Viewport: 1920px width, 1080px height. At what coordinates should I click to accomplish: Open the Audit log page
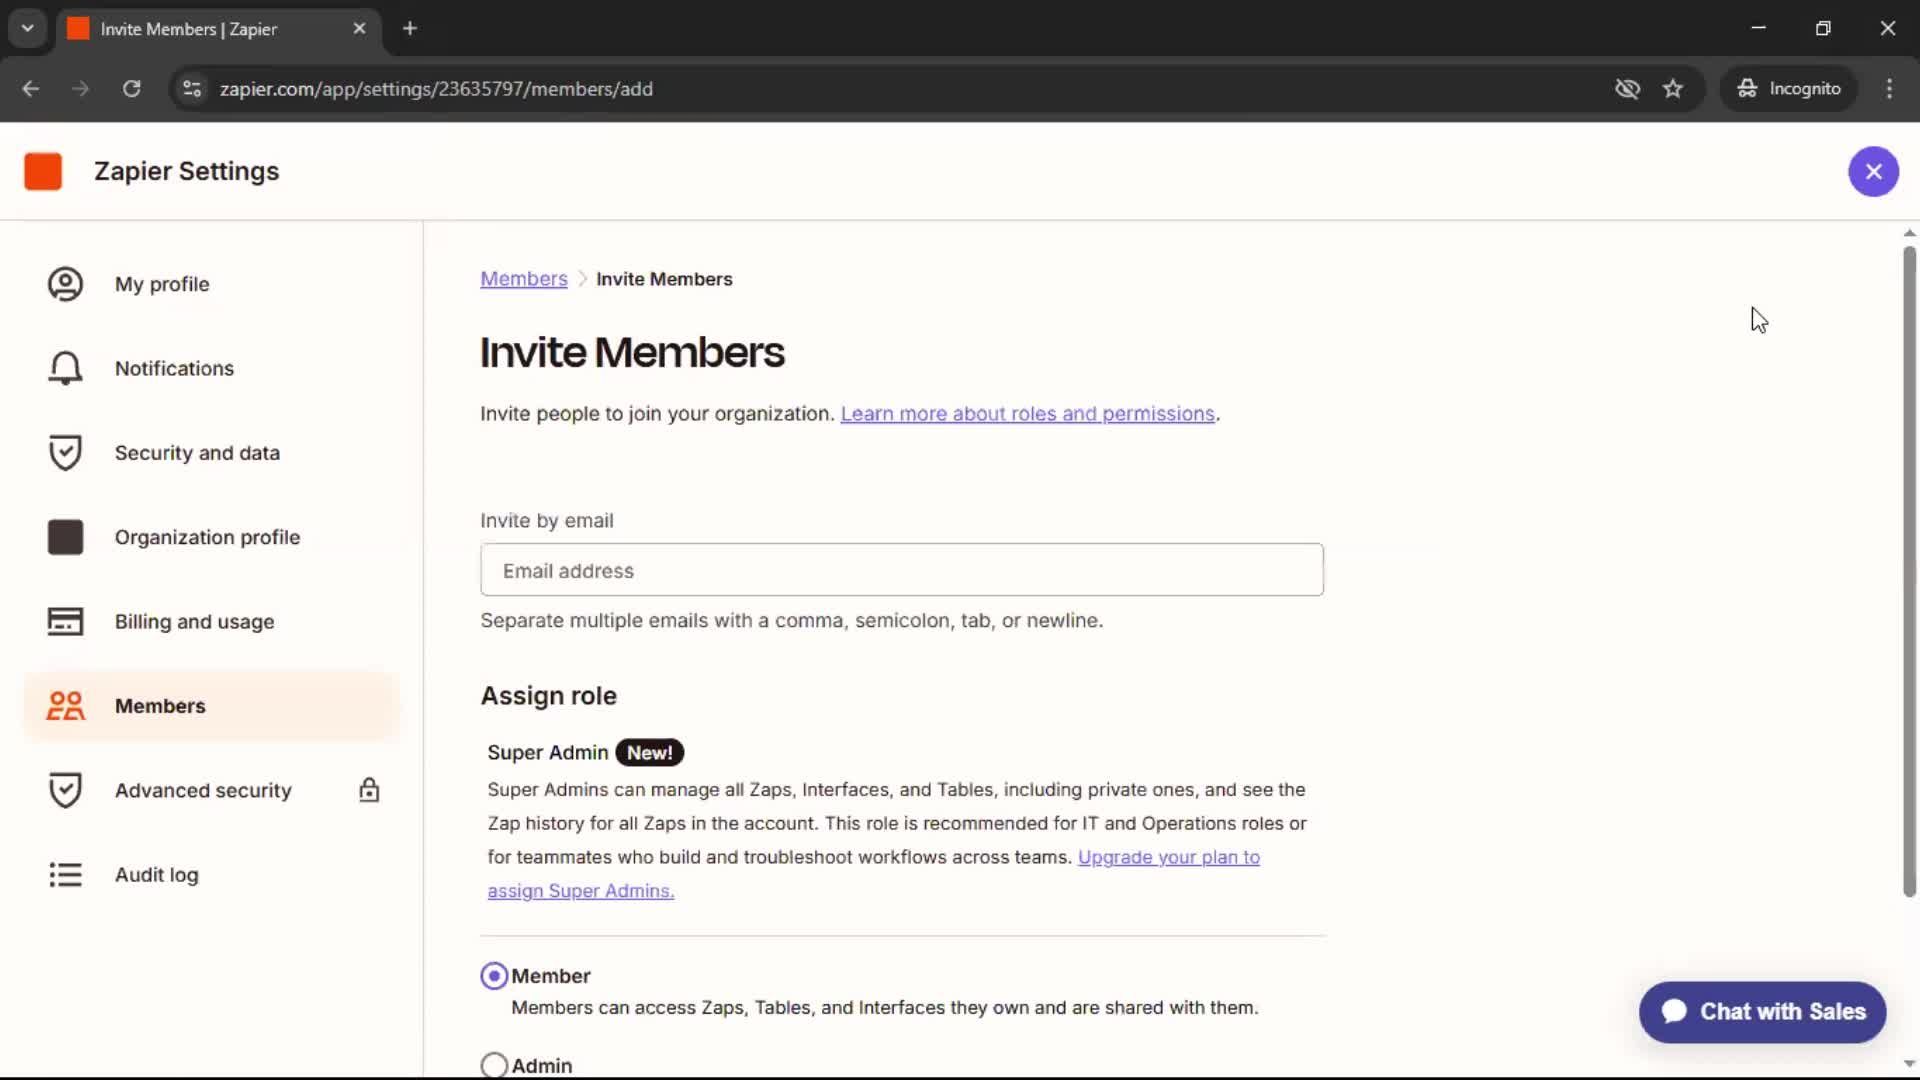click(212, 875)
